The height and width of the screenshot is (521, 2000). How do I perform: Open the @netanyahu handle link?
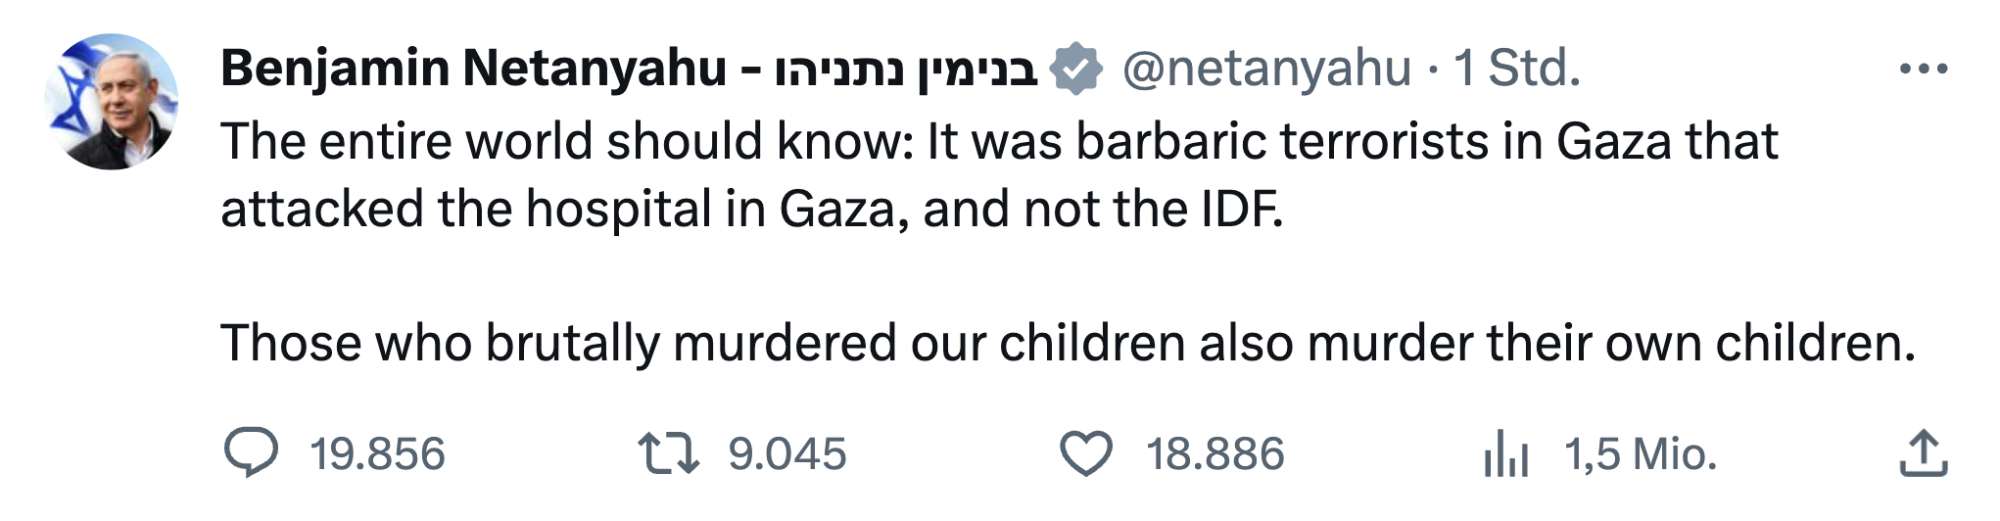click(1266, 69)
